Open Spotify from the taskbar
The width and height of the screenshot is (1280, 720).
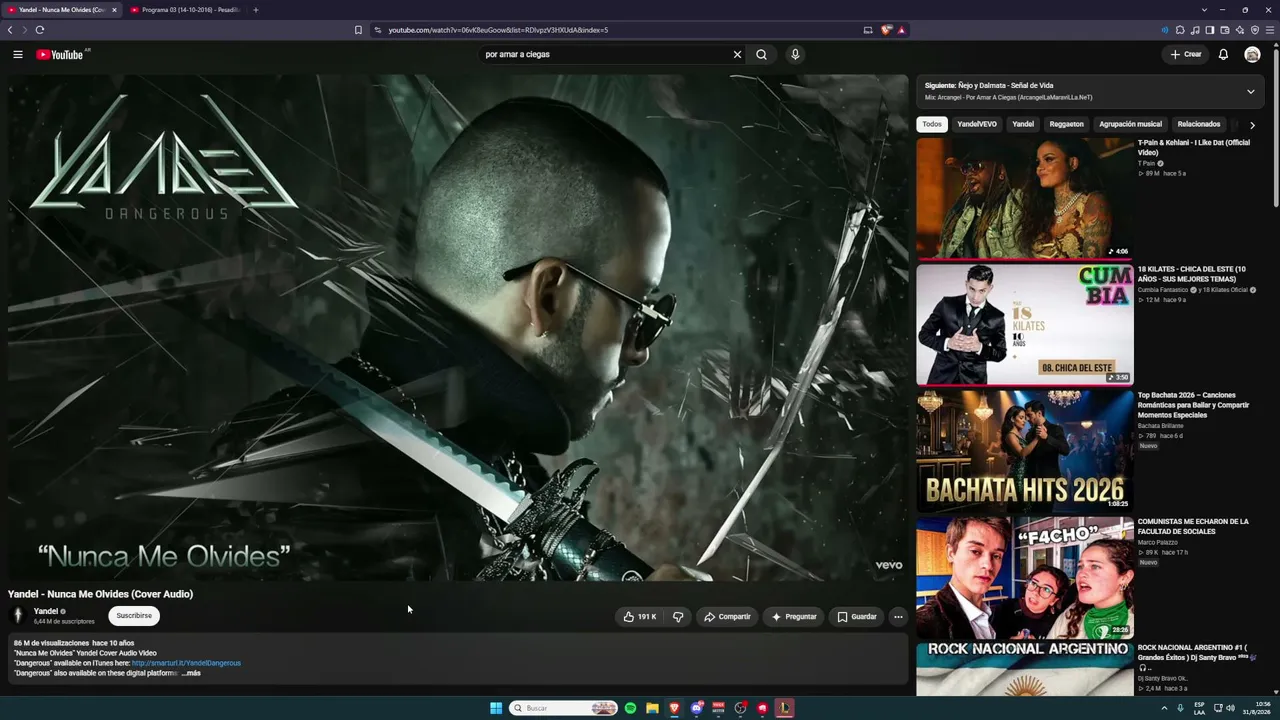630,708
